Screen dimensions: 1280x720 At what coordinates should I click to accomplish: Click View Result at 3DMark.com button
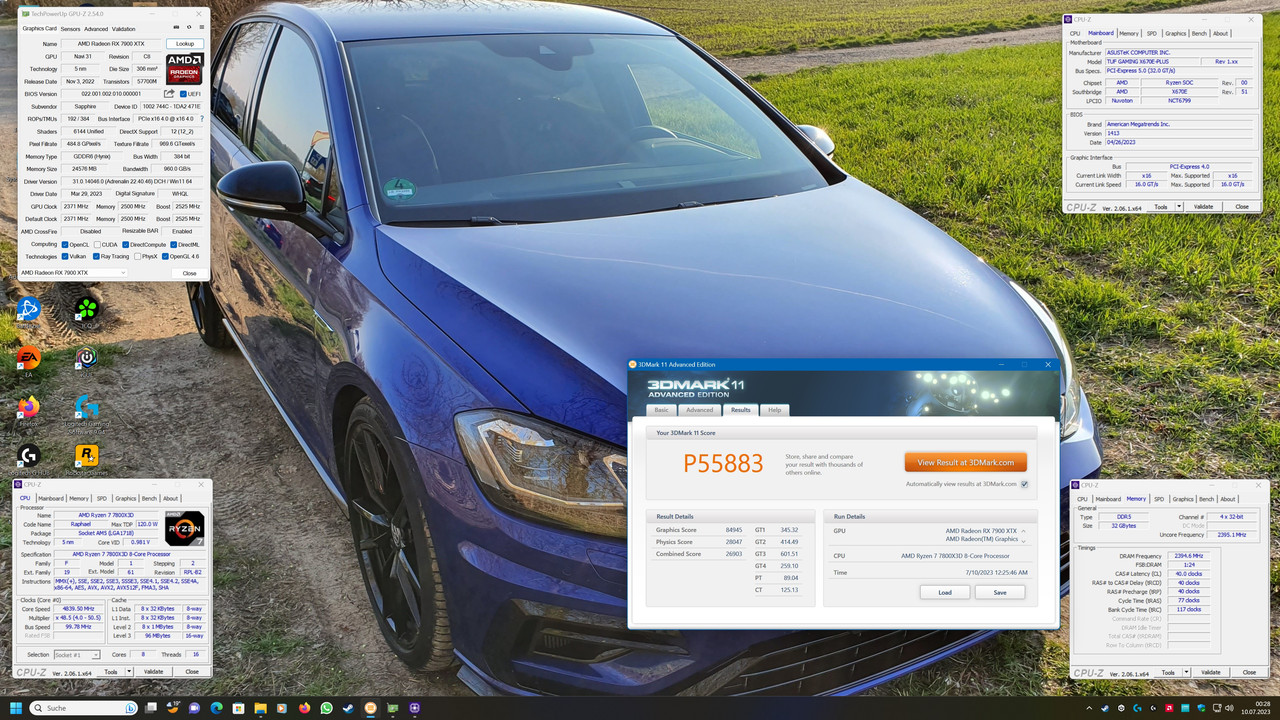click(x=966, y=462)
